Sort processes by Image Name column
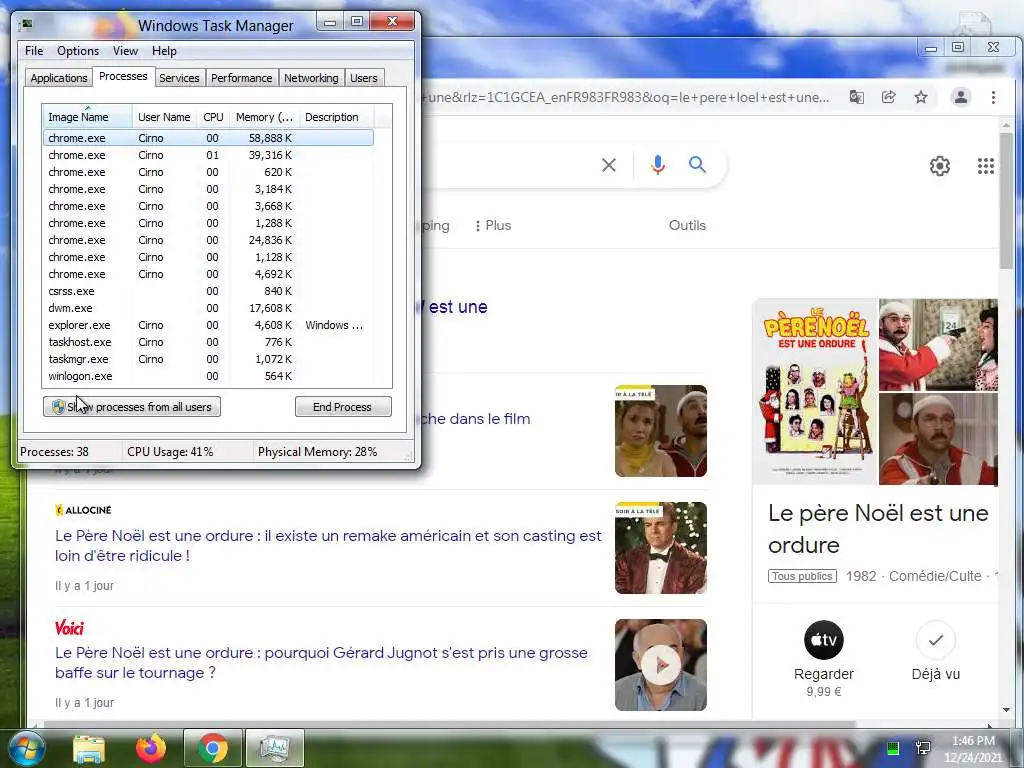This screenshot has height=768, width=1024. [88, 117]
